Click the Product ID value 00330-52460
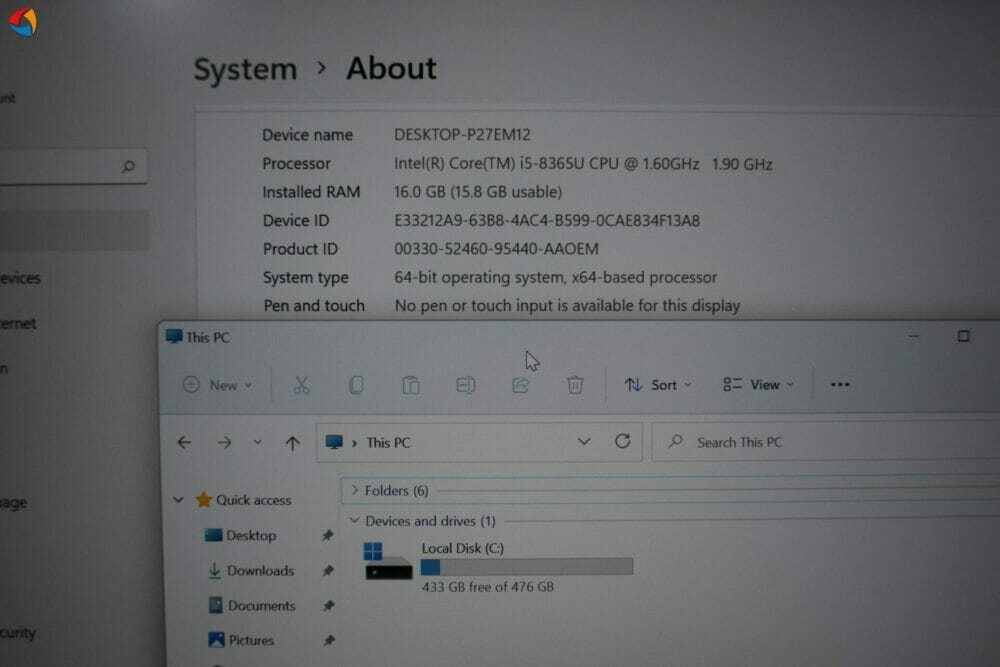This screenshot has width=1000, height=667. point(496,249)
